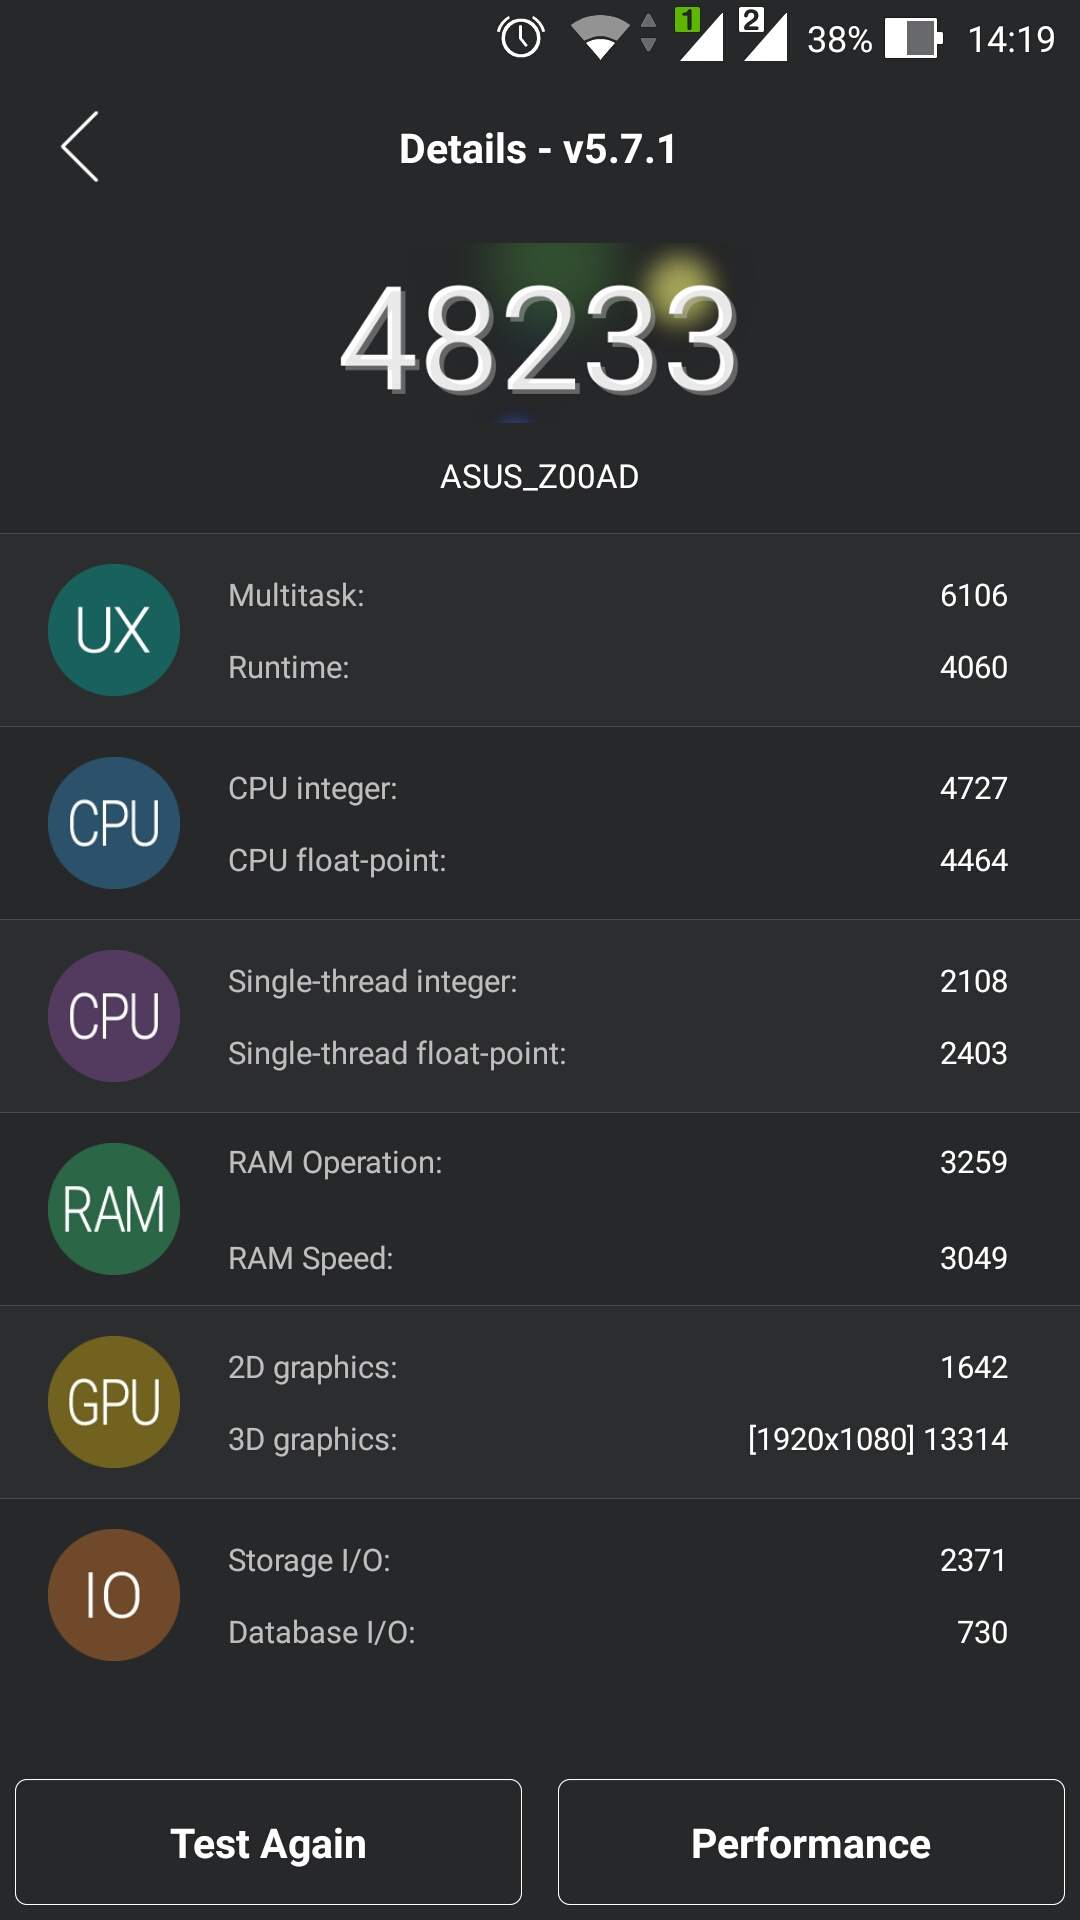Image resolution: width=1080 pixels, height=1920 pixels.
Task: Select the CPU float-point result row
Action: pos(617,860)
